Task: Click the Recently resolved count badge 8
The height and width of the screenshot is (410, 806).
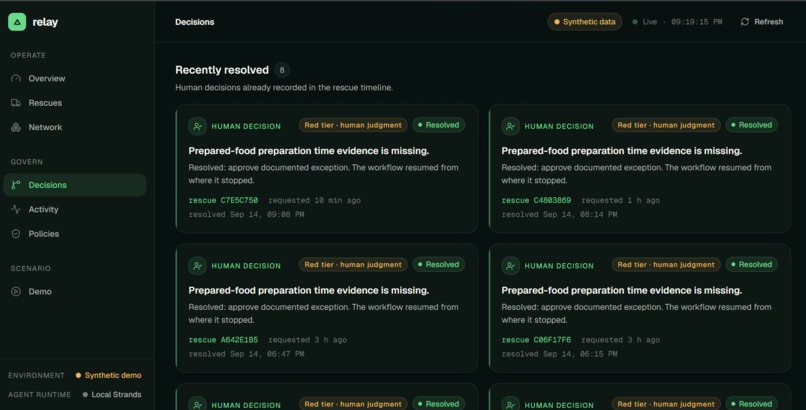Action: (282, 70)
